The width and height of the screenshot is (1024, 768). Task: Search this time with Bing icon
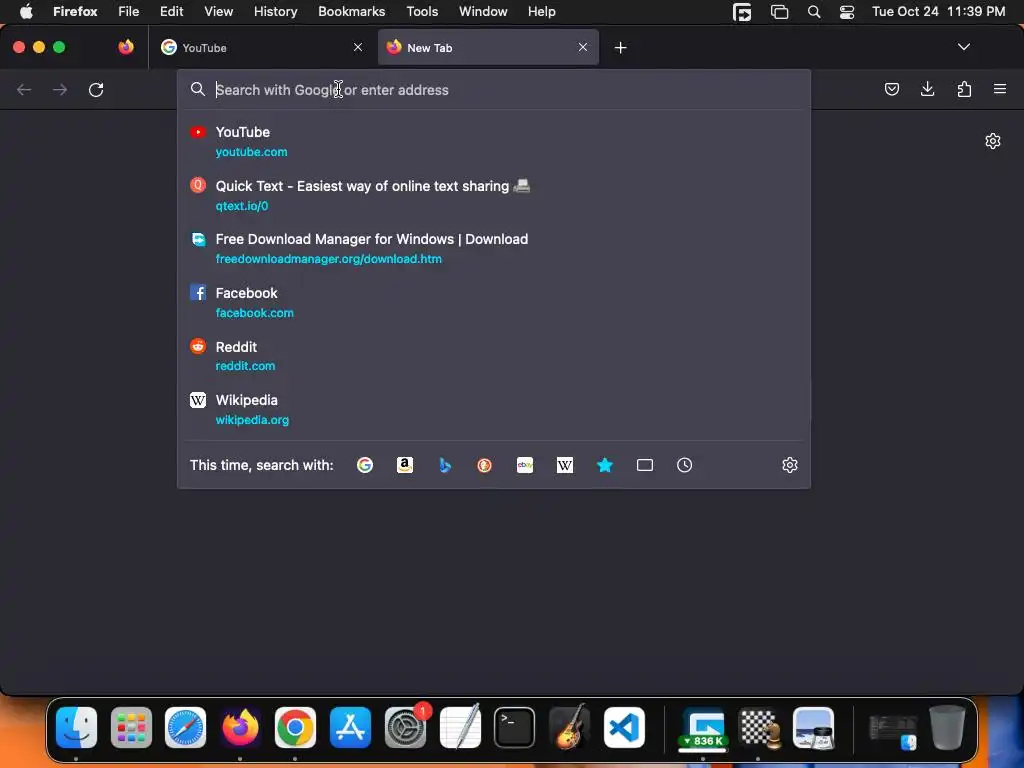click(445, 465)
